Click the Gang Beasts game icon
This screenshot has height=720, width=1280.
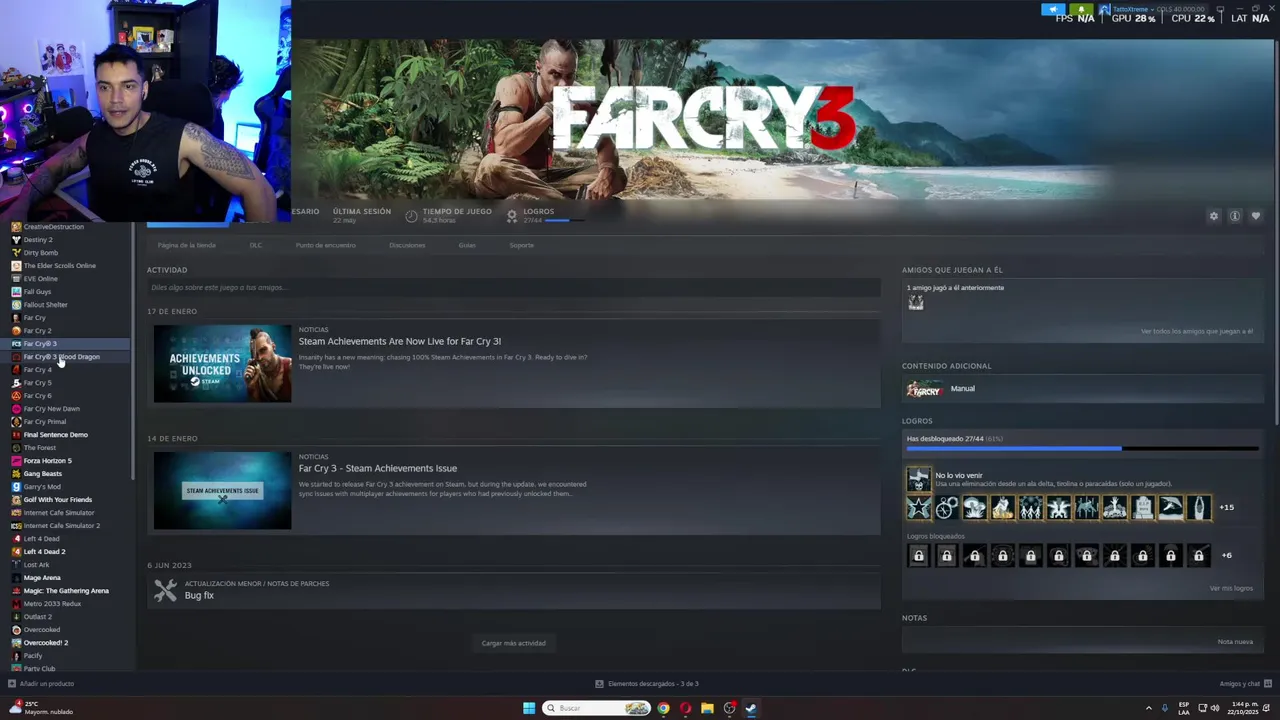[16, 474]
